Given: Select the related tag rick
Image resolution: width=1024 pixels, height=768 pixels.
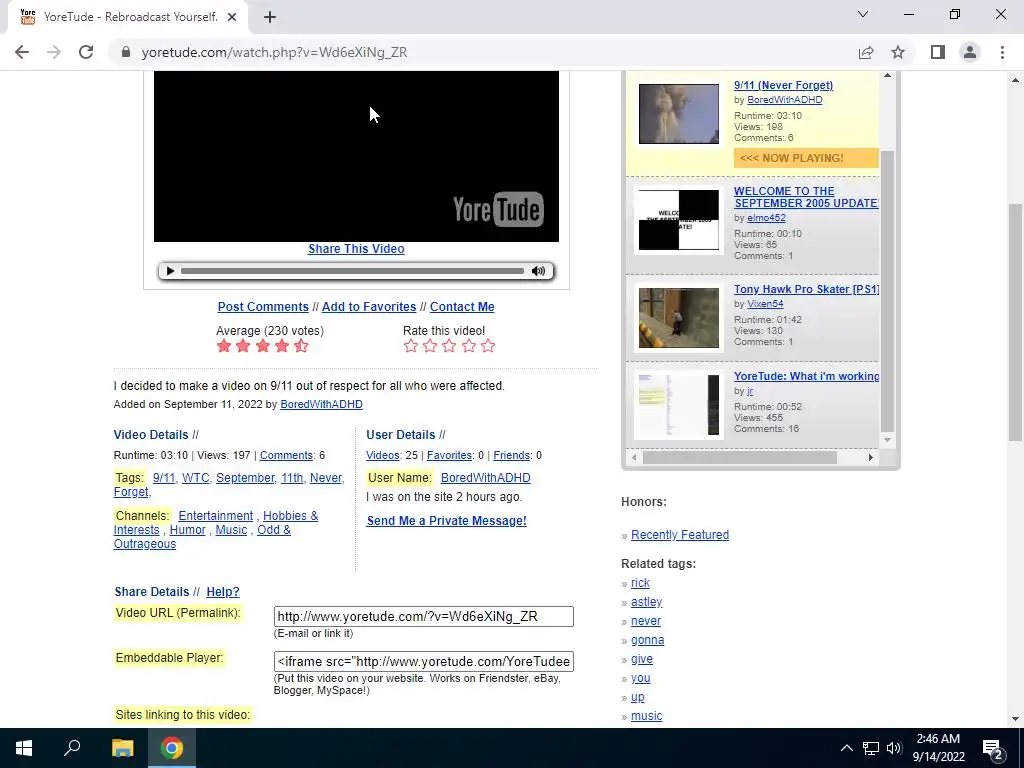Looking at the screenshot, I should (x=640, y=583).
